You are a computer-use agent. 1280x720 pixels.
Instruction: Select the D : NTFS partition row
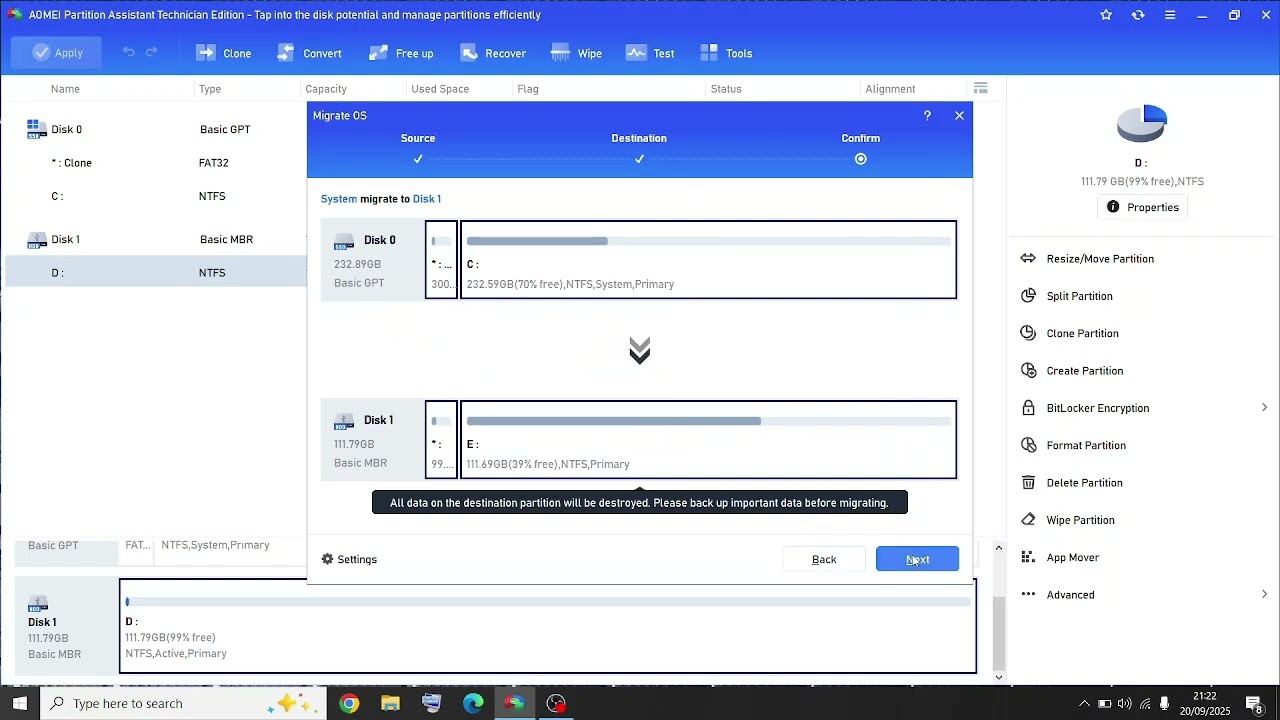click(156, 272)
